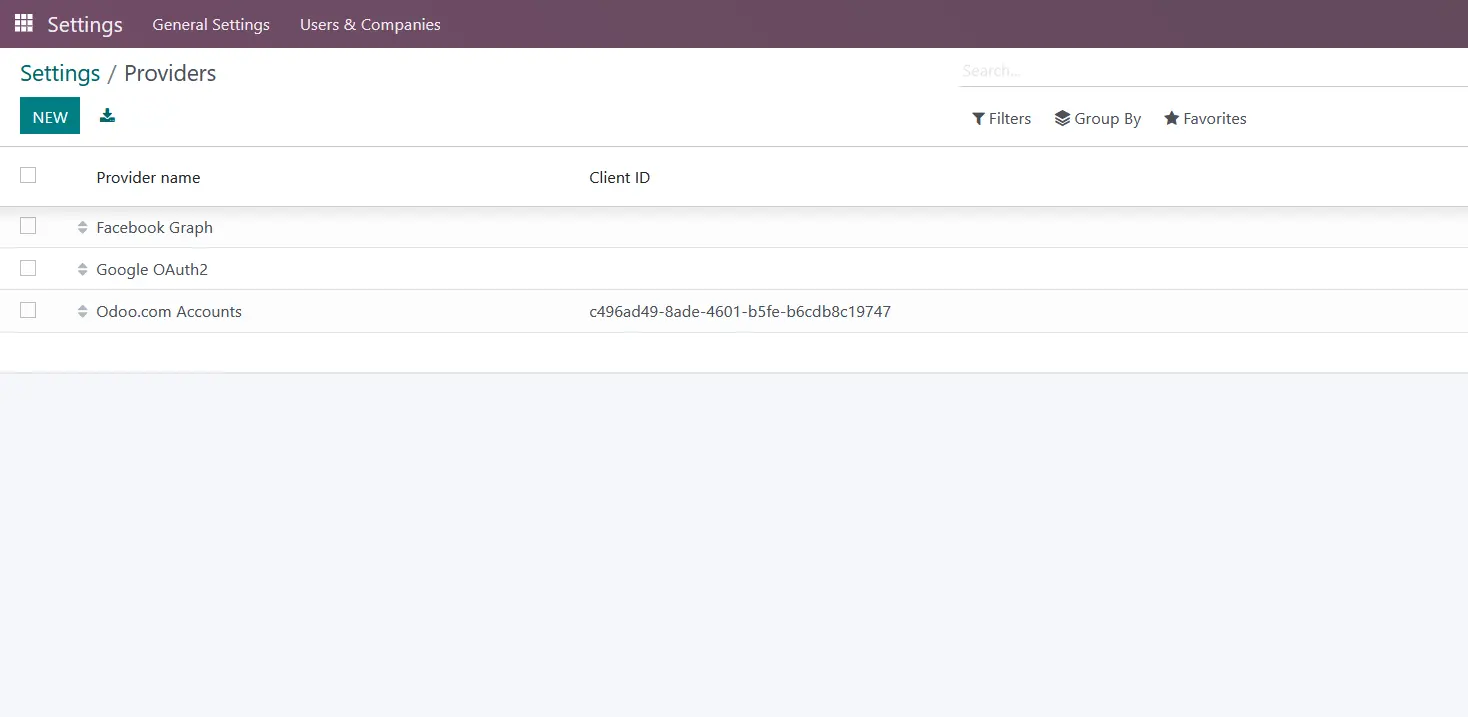
Task: Click the drag handle next to Google OAuth2
Action: click(x=82, y=269)
